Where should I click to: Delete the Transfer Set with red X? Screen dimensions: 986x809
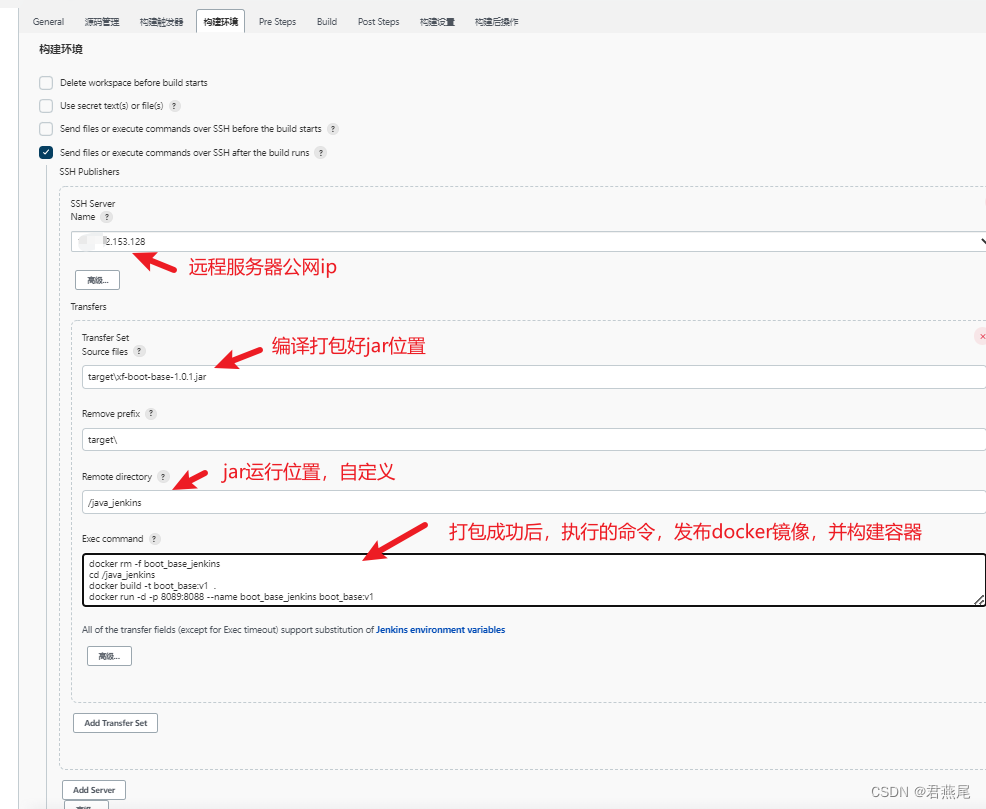981,336
